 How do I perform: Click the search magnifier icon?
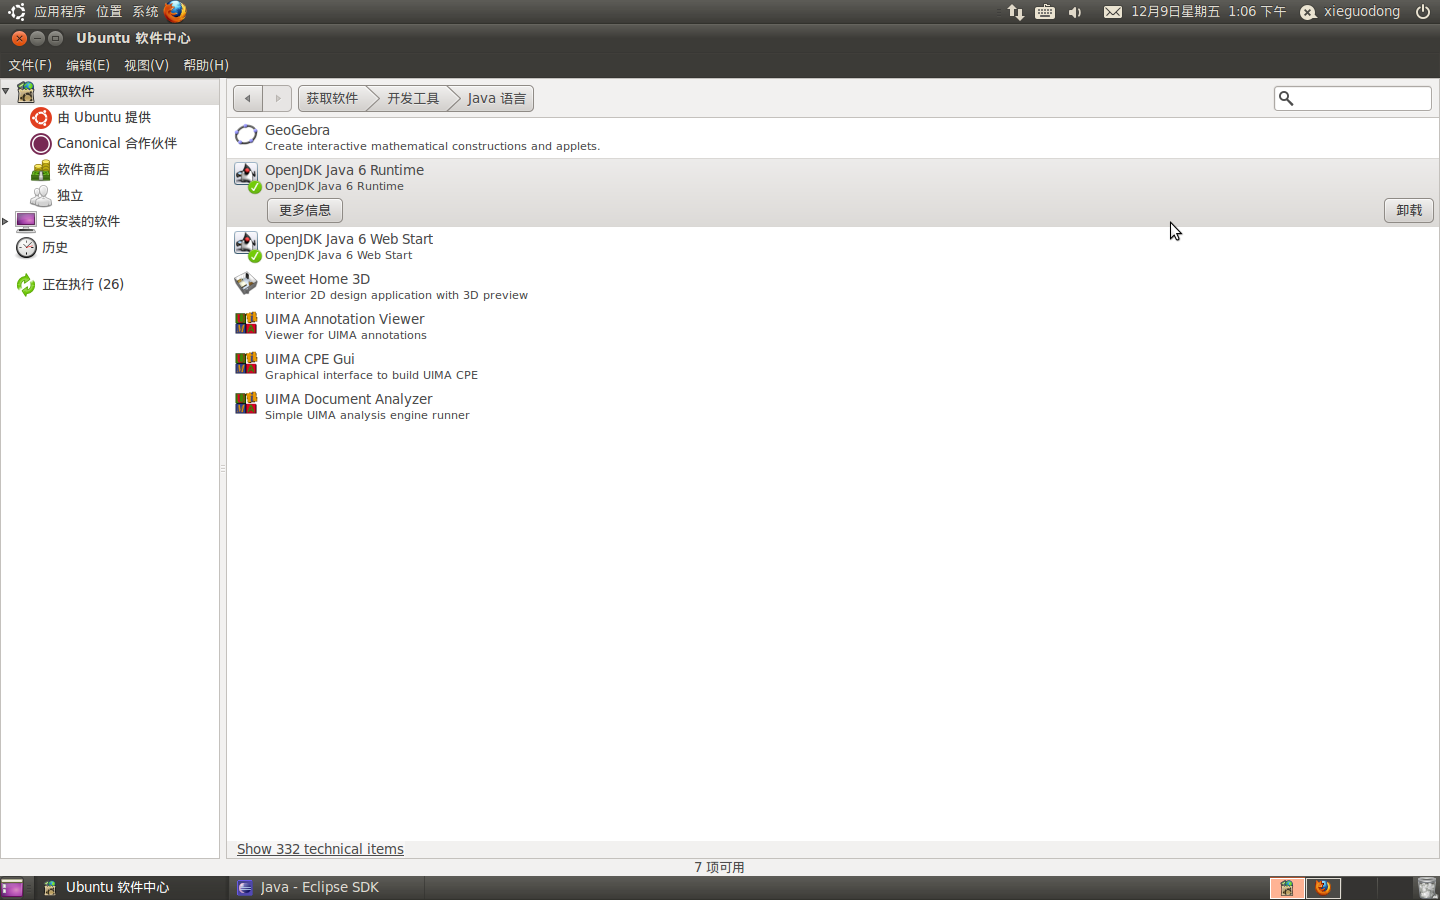[x=1287, y=98]
